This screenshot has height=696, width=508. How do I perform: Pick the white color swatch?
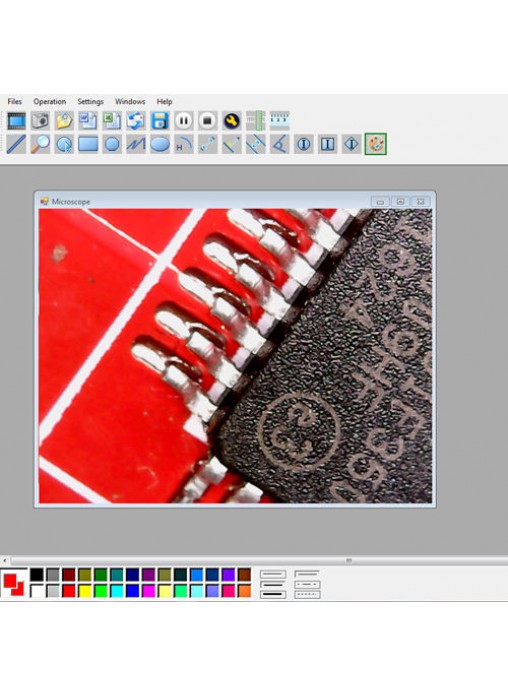(37, 591)
